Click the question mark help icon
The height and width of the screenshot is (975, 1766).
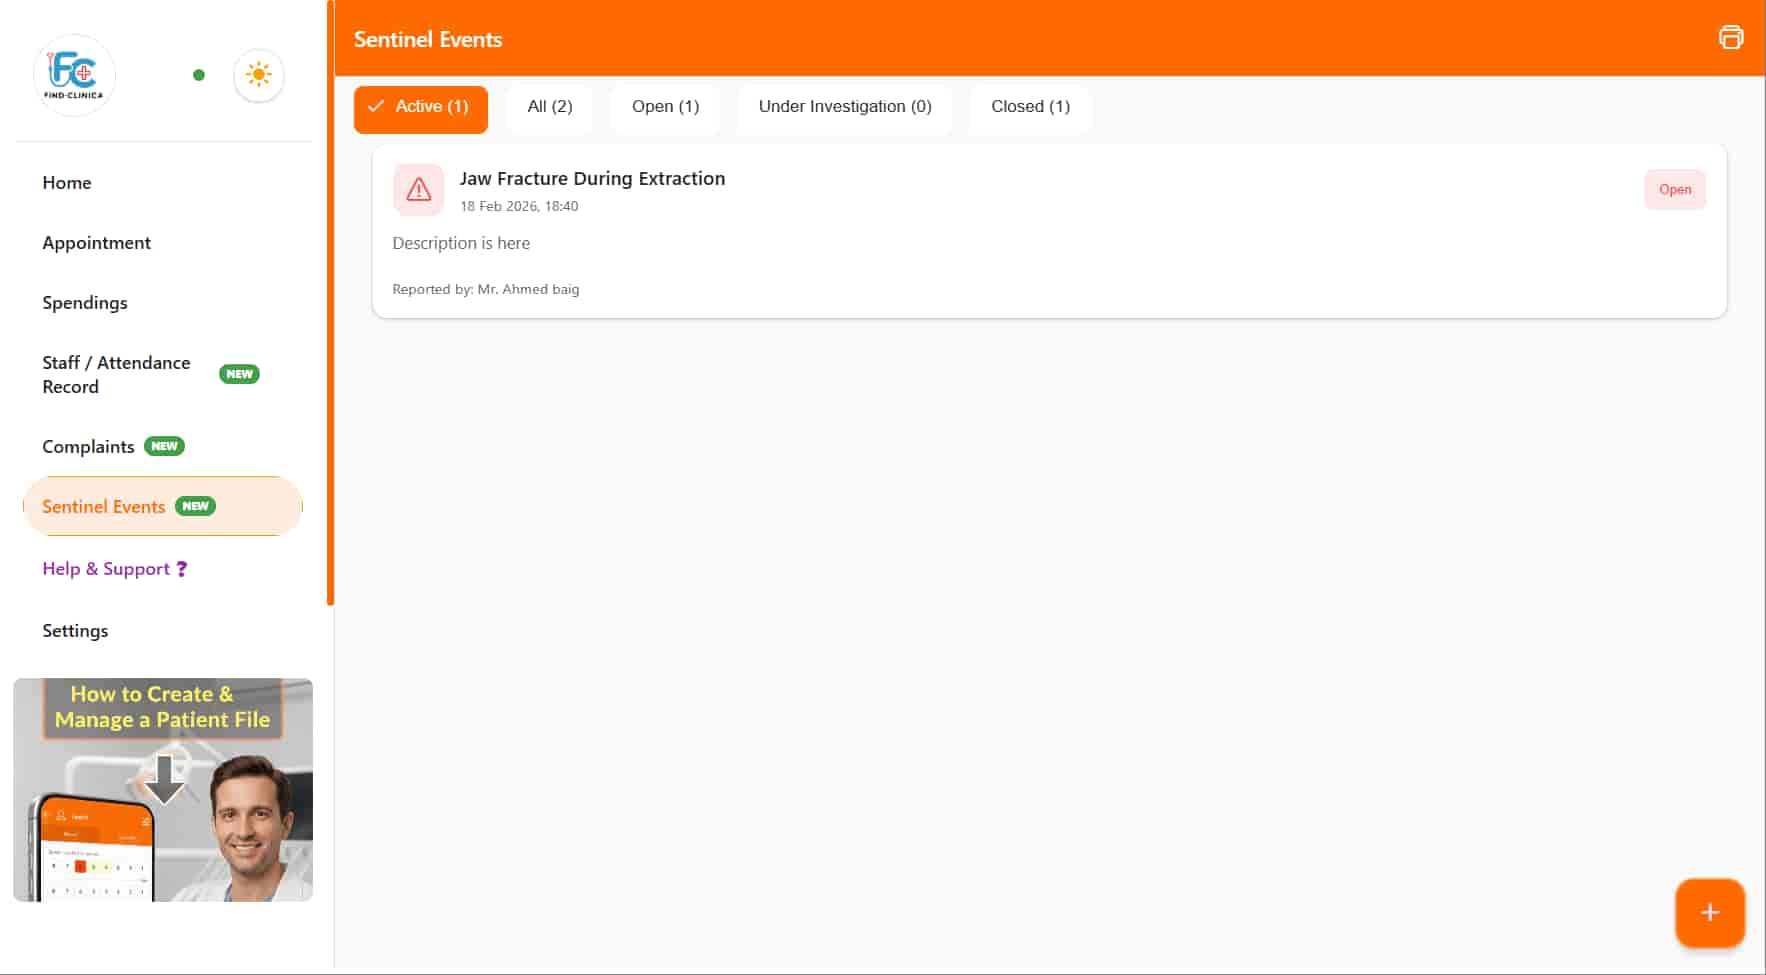pos(182,569)
